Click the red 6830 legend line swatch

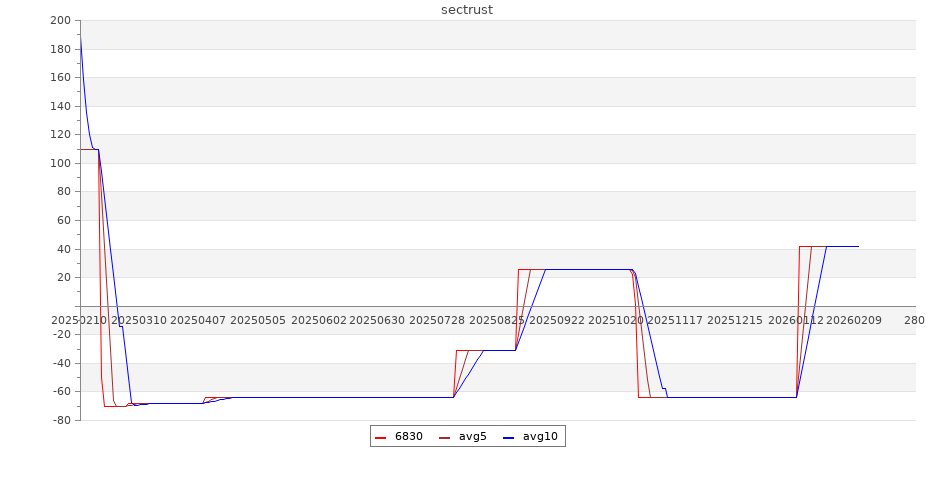381,438
